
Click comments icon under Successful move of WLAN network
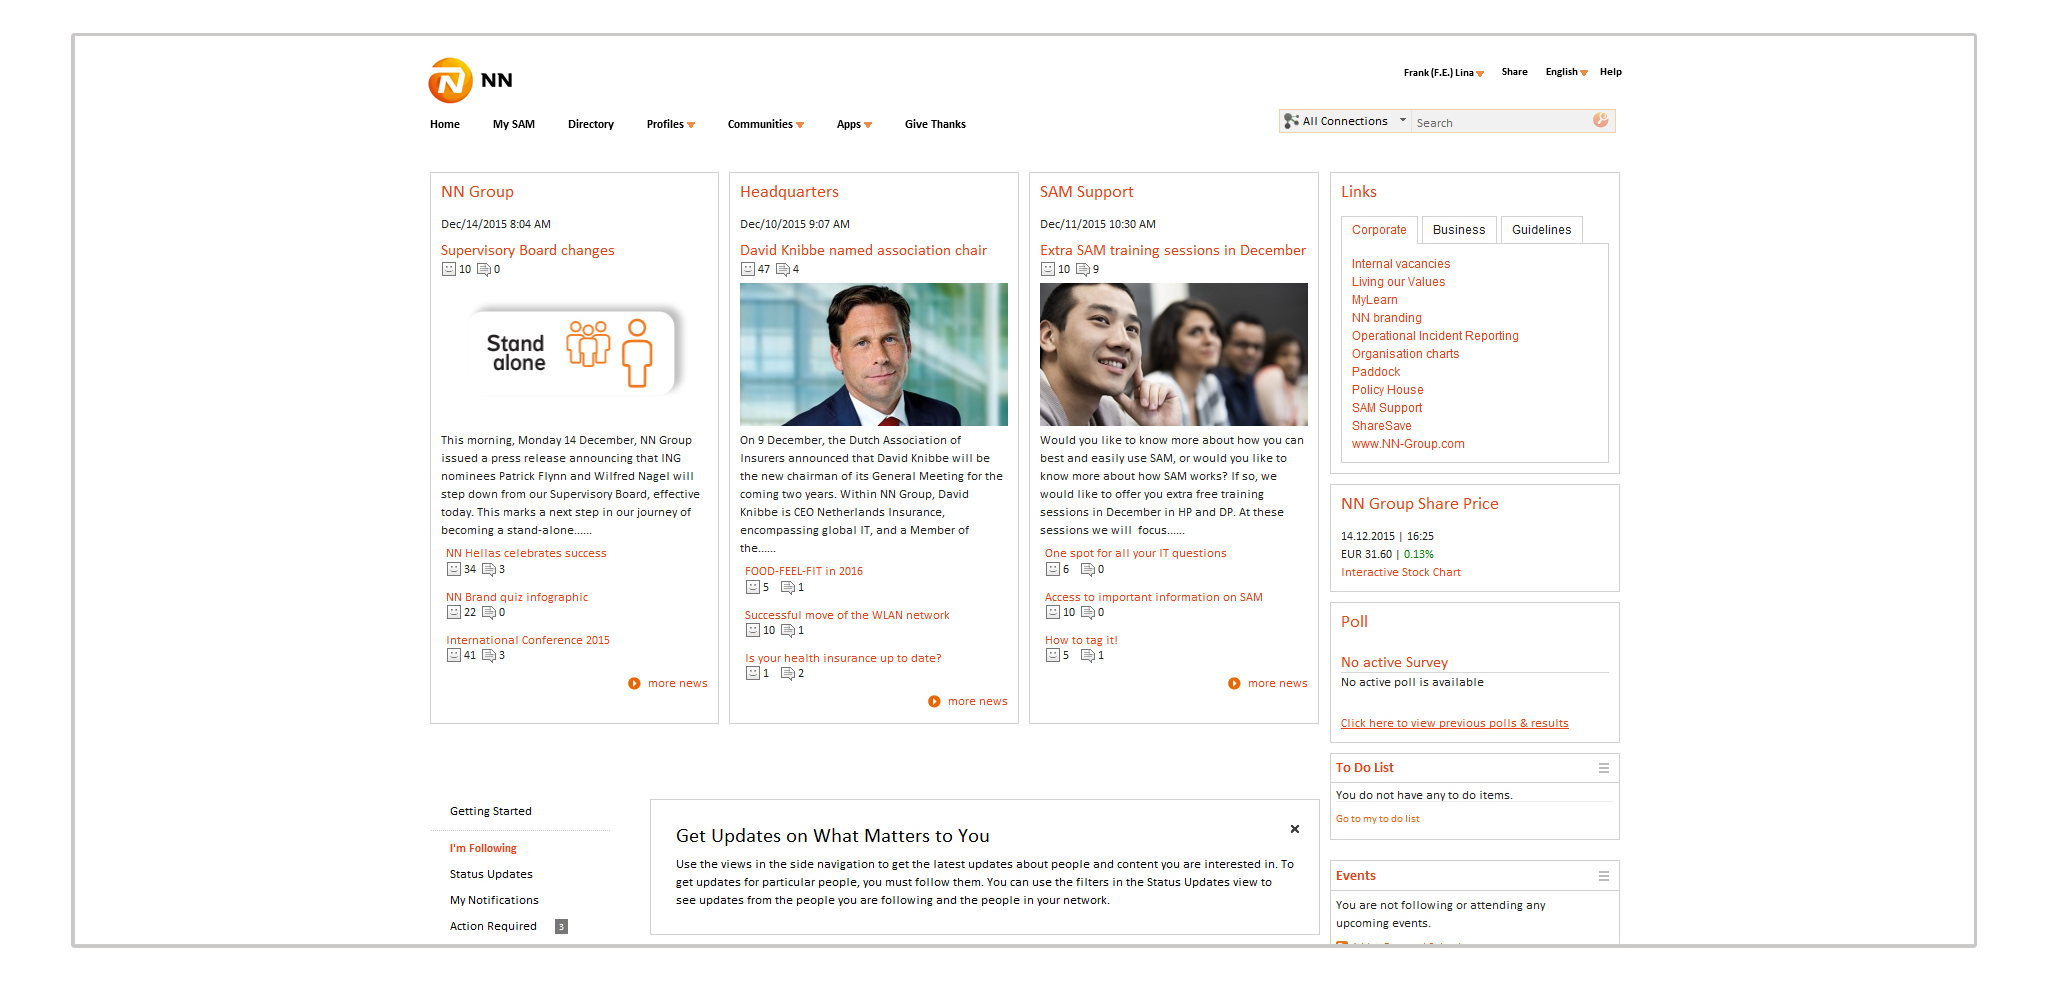tap(788, 631)
